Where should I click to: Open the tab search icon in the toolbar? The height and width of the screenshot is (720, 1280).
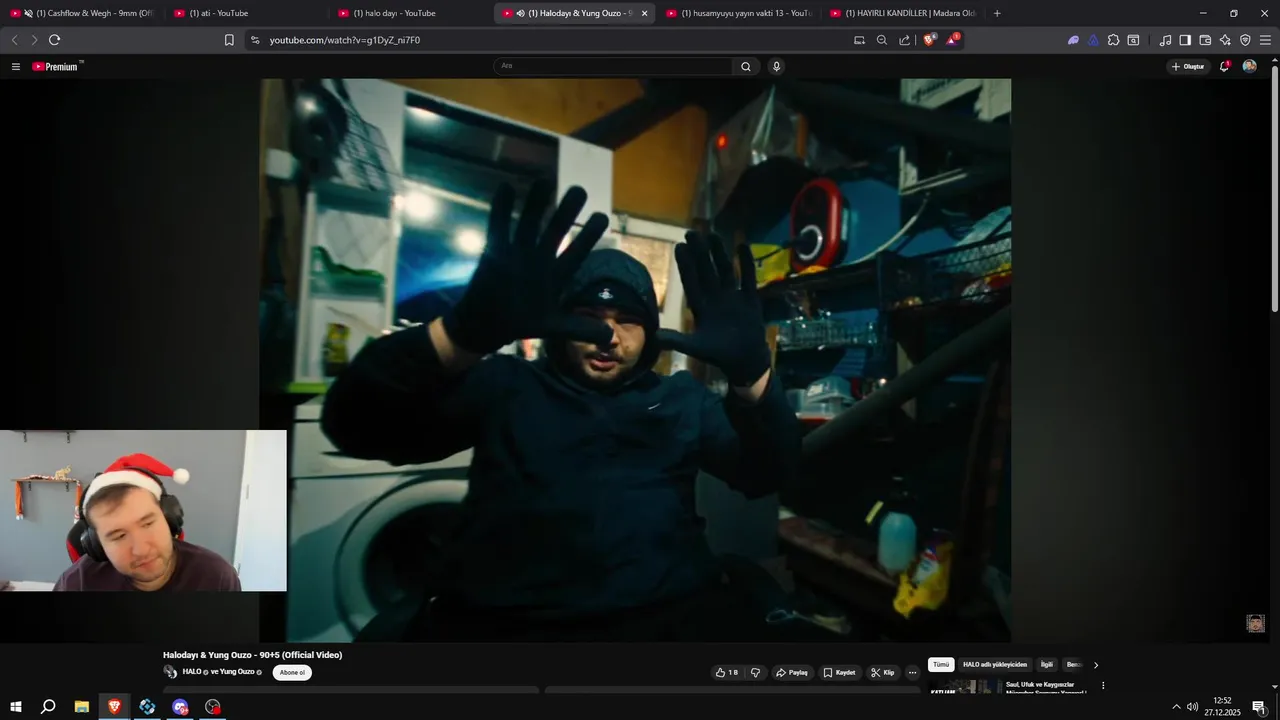point(1133,40)
